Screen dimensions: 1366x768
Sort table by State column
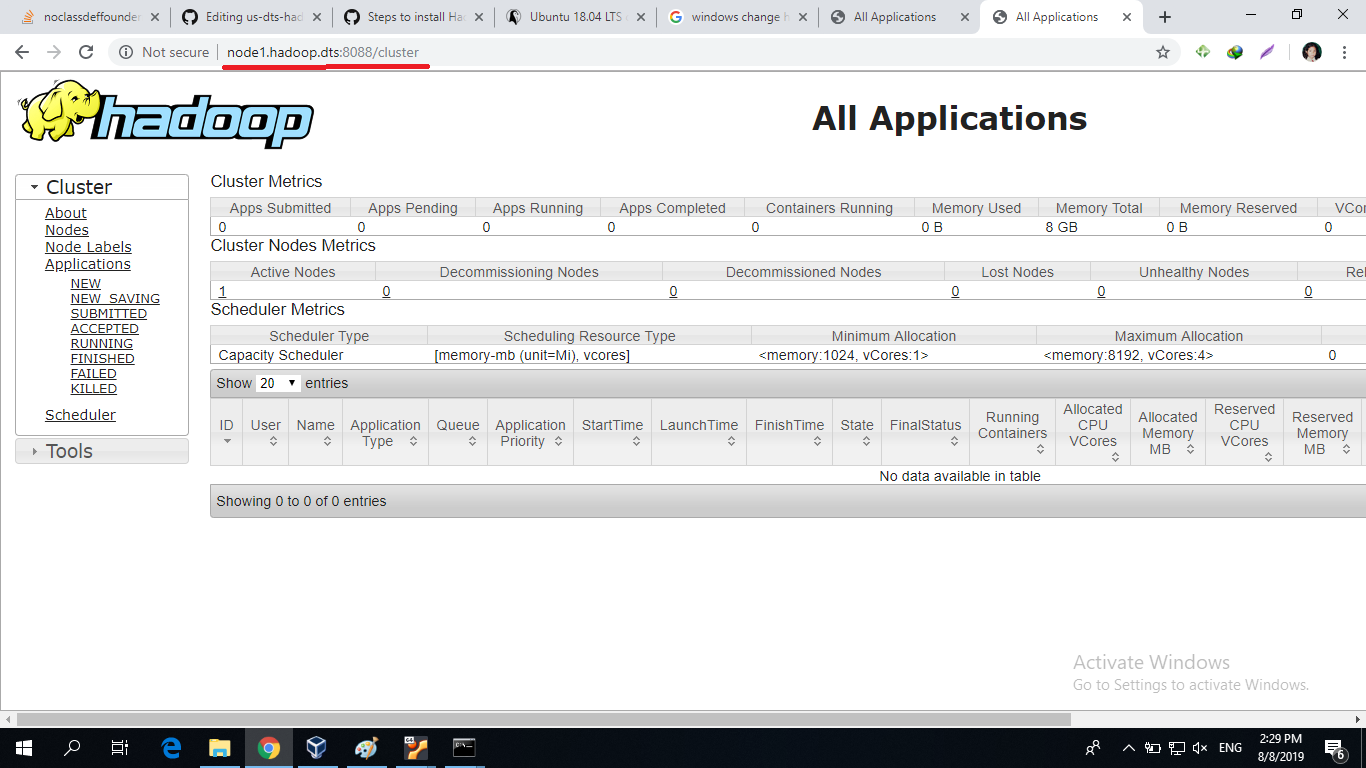click(x=857, y=432)
